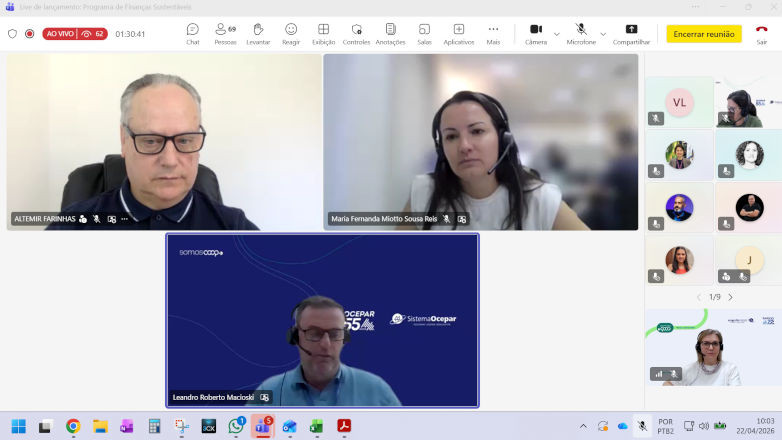Open the Salas breakout rooms

pyautogui.click(x=424, y=33)
